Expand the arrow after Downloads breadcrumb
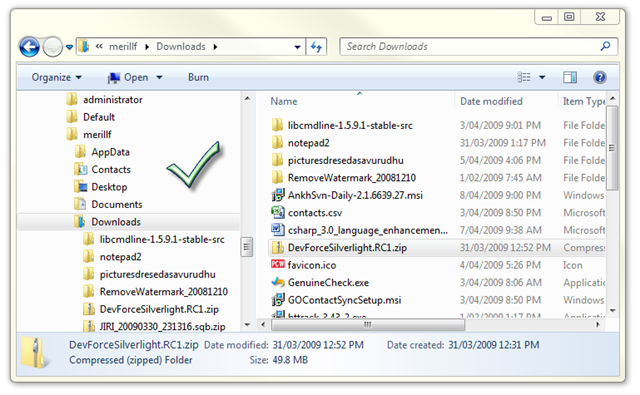This screenshot has width=640, height=395. [x=215, y=47]
